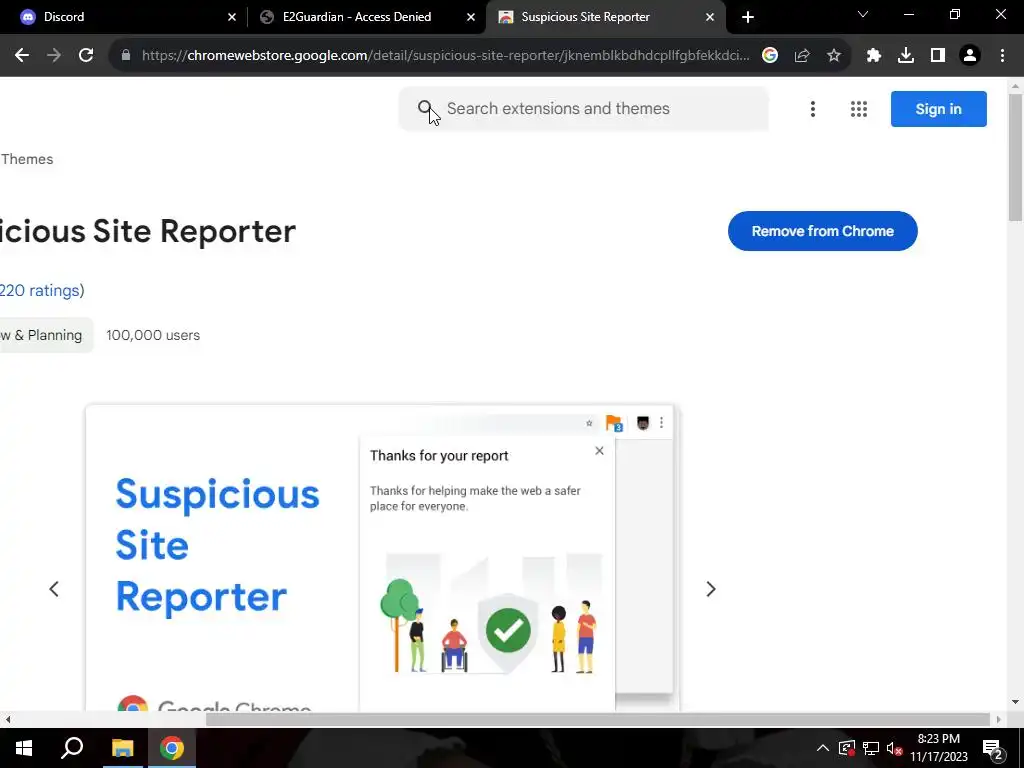Share this page via the share icon
This screenshot has height=768, width=1024.
[x=802, y=56]
